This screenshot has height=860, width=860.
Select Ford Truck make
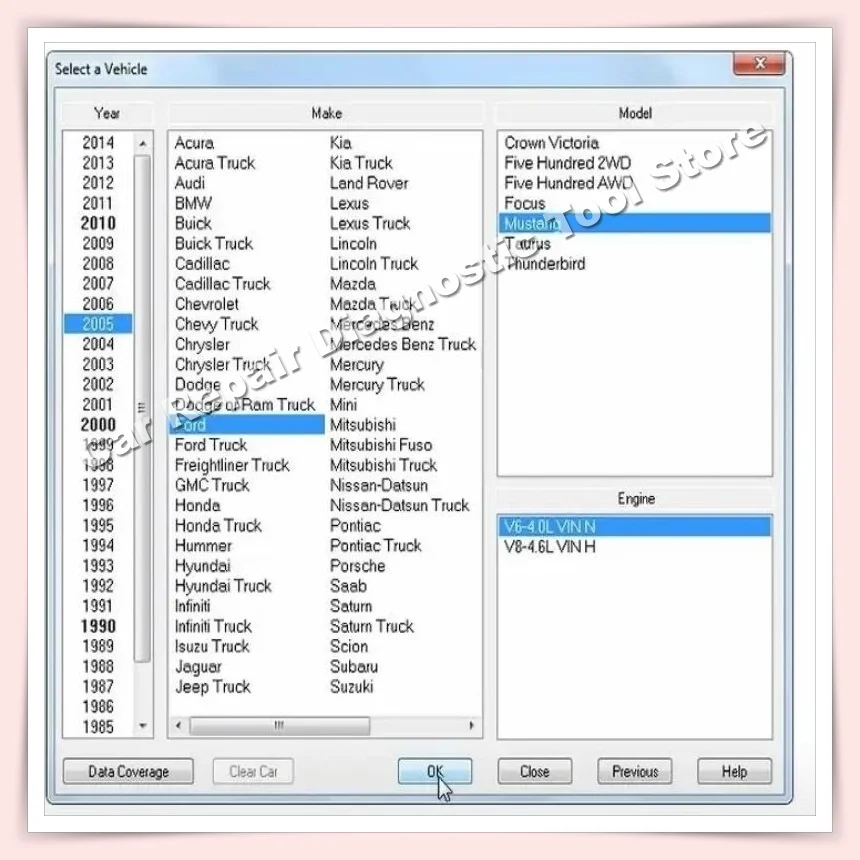pyautogui.click(x=211, y=445)
